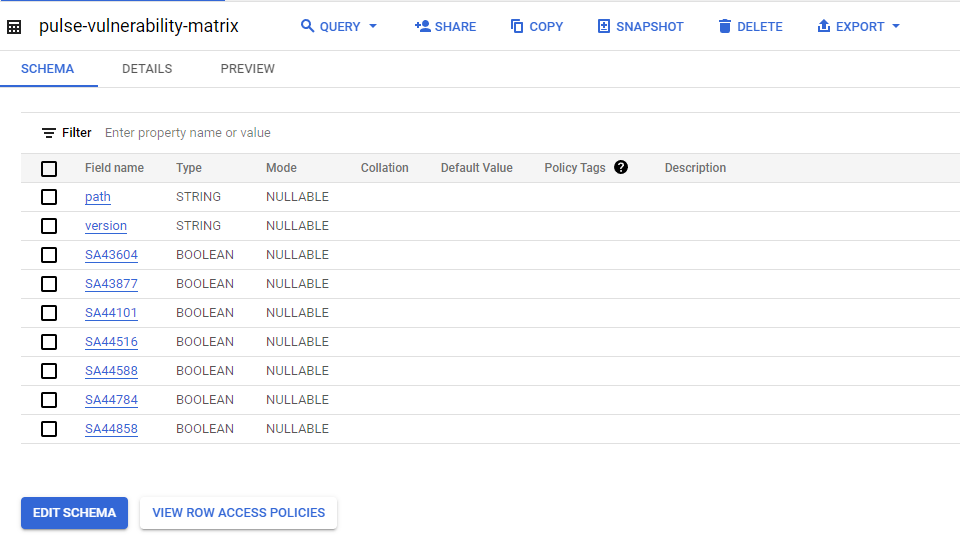This screenshot has height=545, width=960.
Task: Toggle the select-all header checkbox
Action: 49,168
